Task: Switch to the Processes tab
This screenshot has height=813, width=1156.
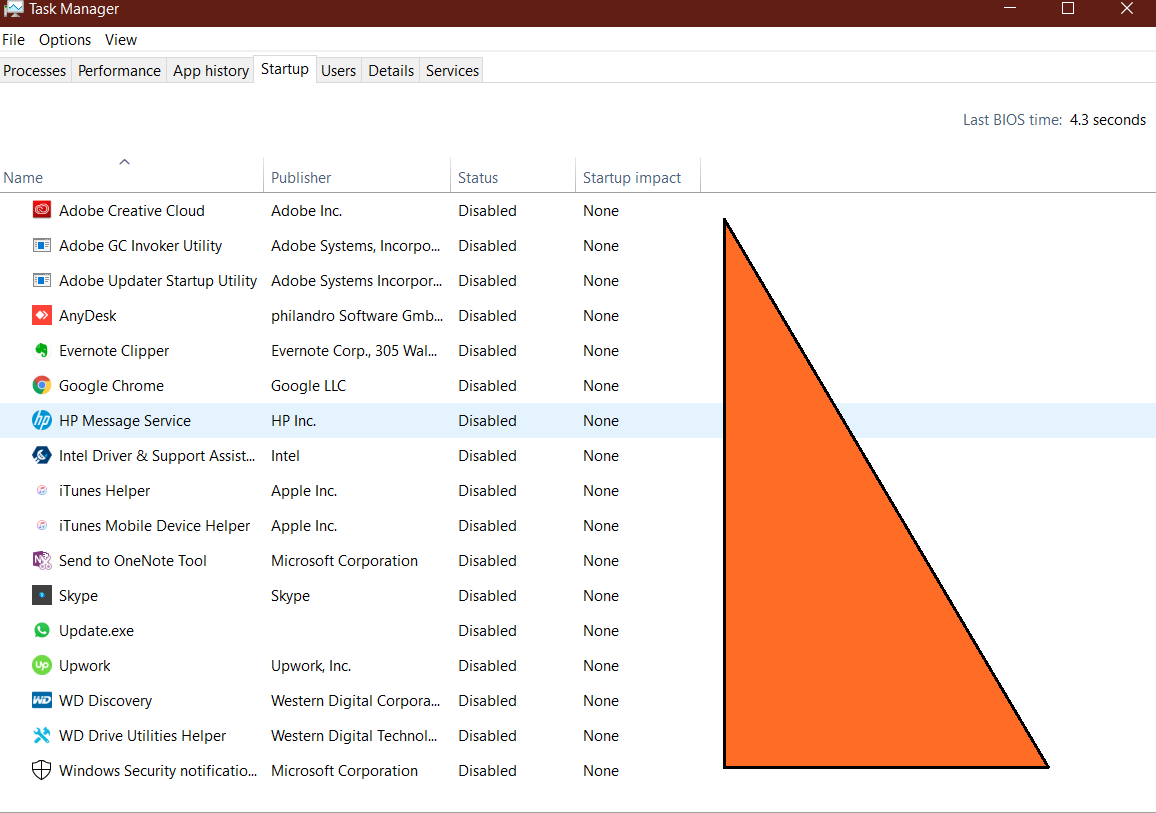Action: pyautogui.click(x=35, y=71)
